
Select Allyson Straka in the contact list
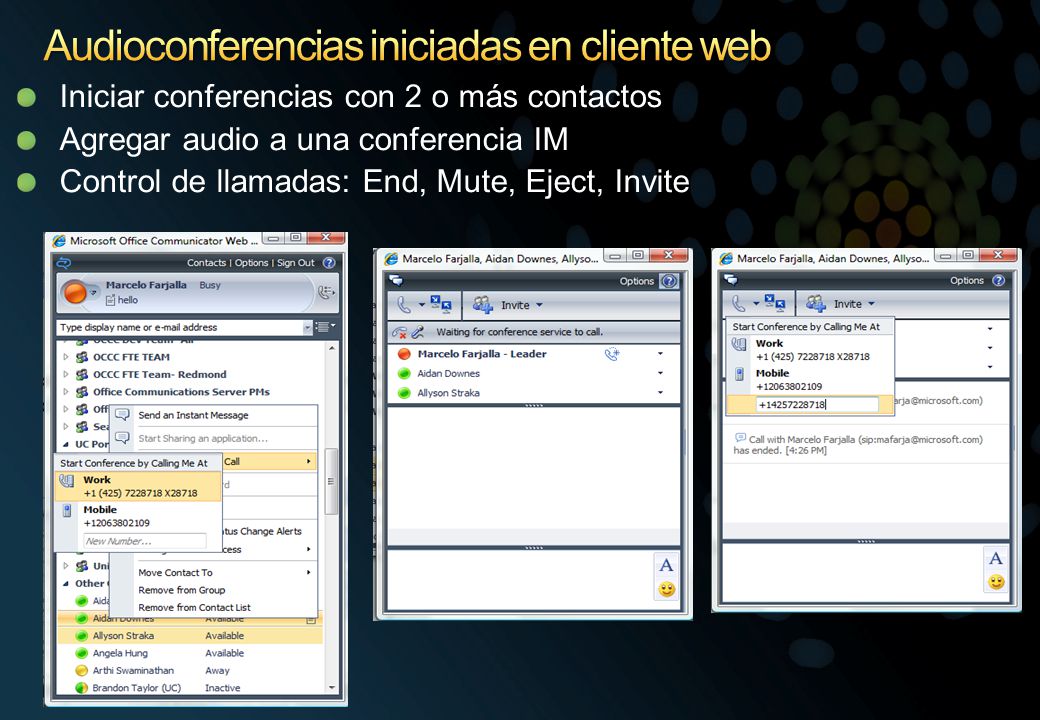point(190,635)
